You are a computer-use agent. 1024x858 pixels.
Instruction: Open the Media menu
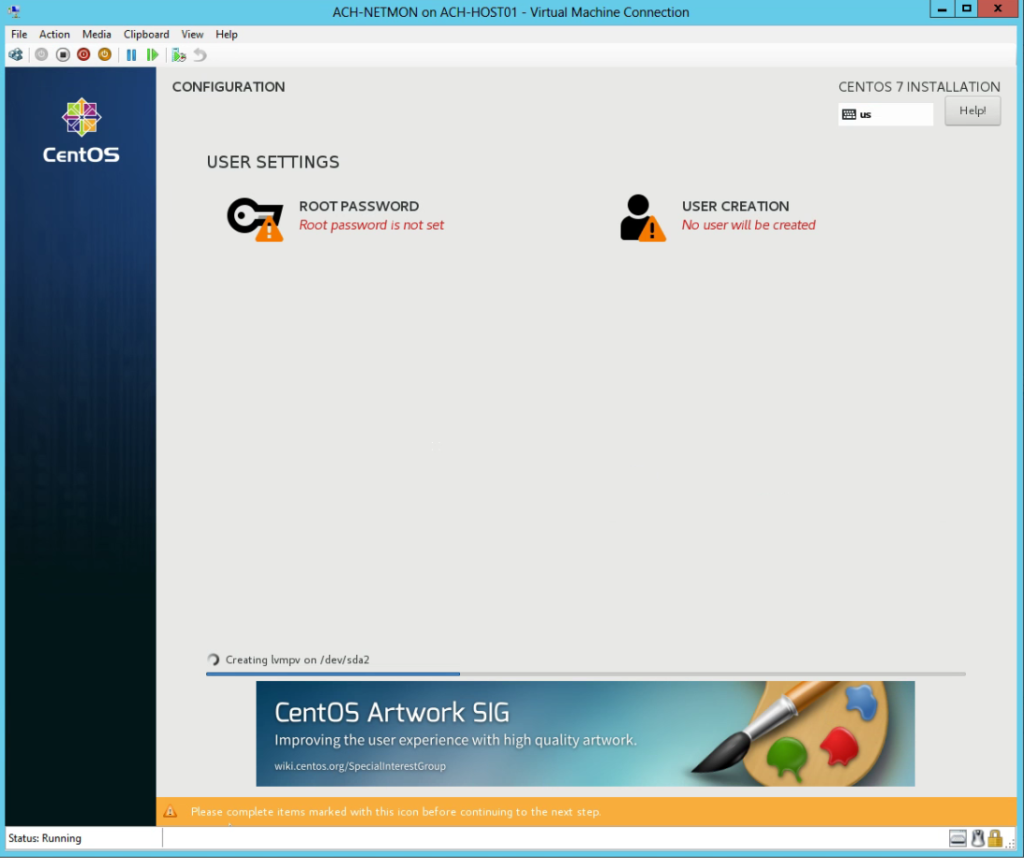[97, 34]
